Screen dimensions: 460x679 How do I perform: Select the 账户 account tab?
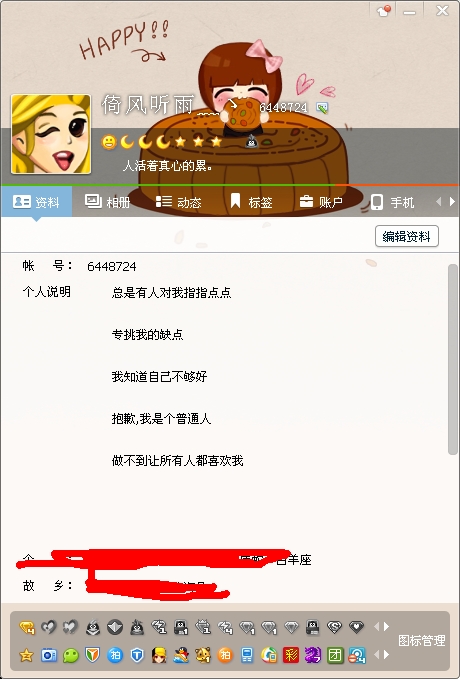pos(321,202)
